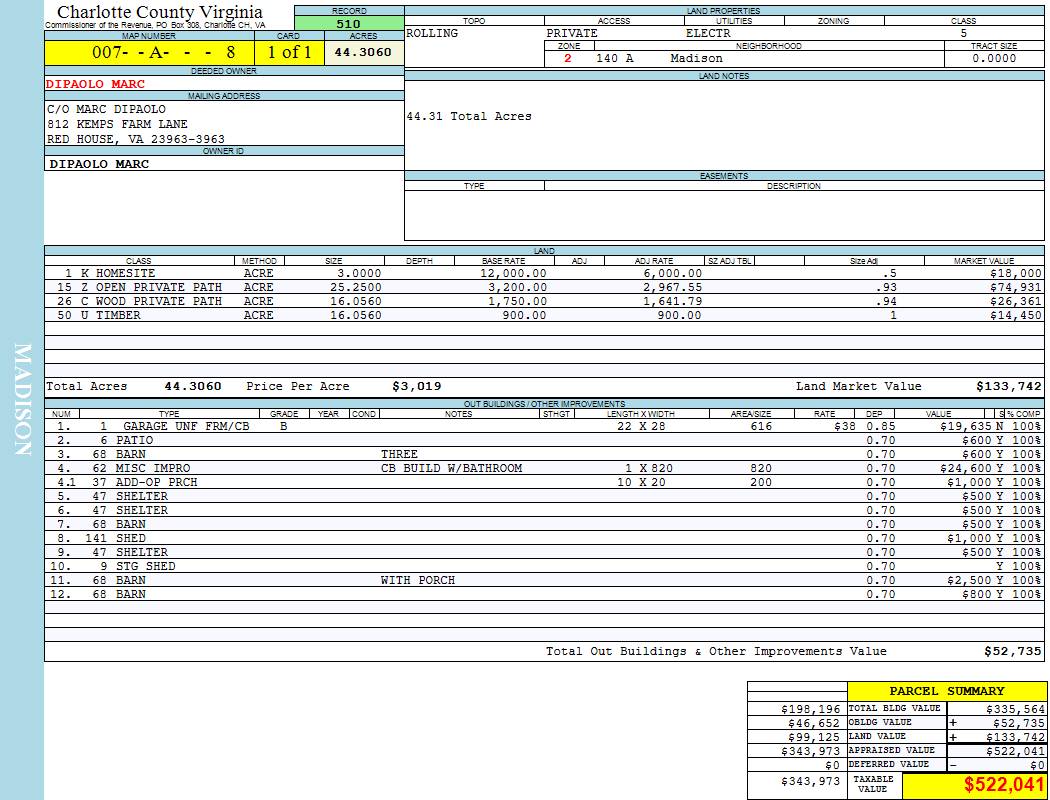The height and width of the screenshot is (800, 1050).
Task: Click the Price Per Acre $3,019 value
Action: coord(416,386)
